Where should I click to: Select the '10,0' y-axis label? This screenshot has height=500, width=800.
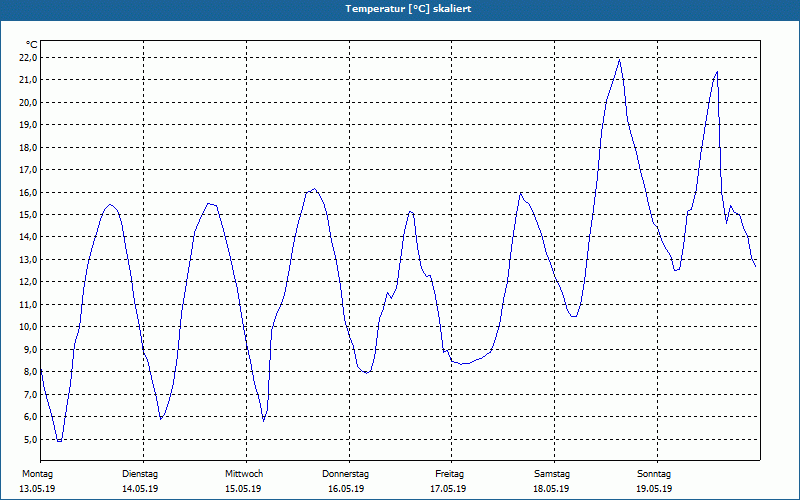[x=28, y=327]
